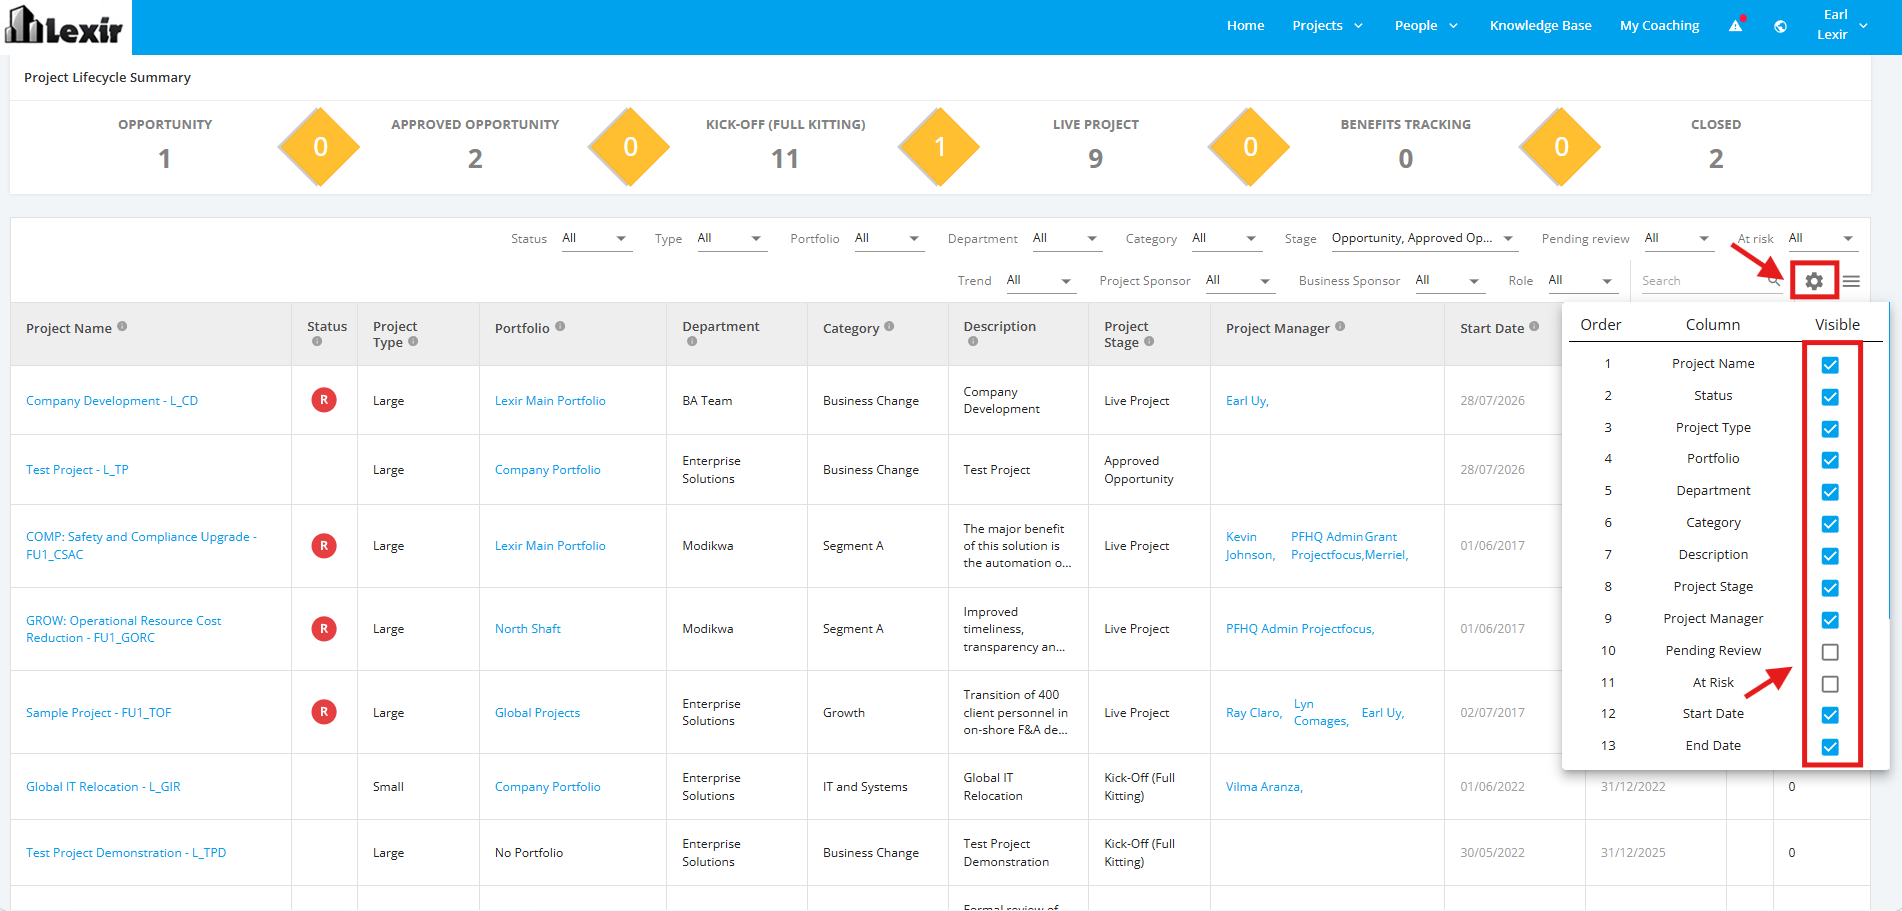This screenshot has width=1902, height=911.
Task: Open the Projects menu
Action: [x=1327, y=26]
